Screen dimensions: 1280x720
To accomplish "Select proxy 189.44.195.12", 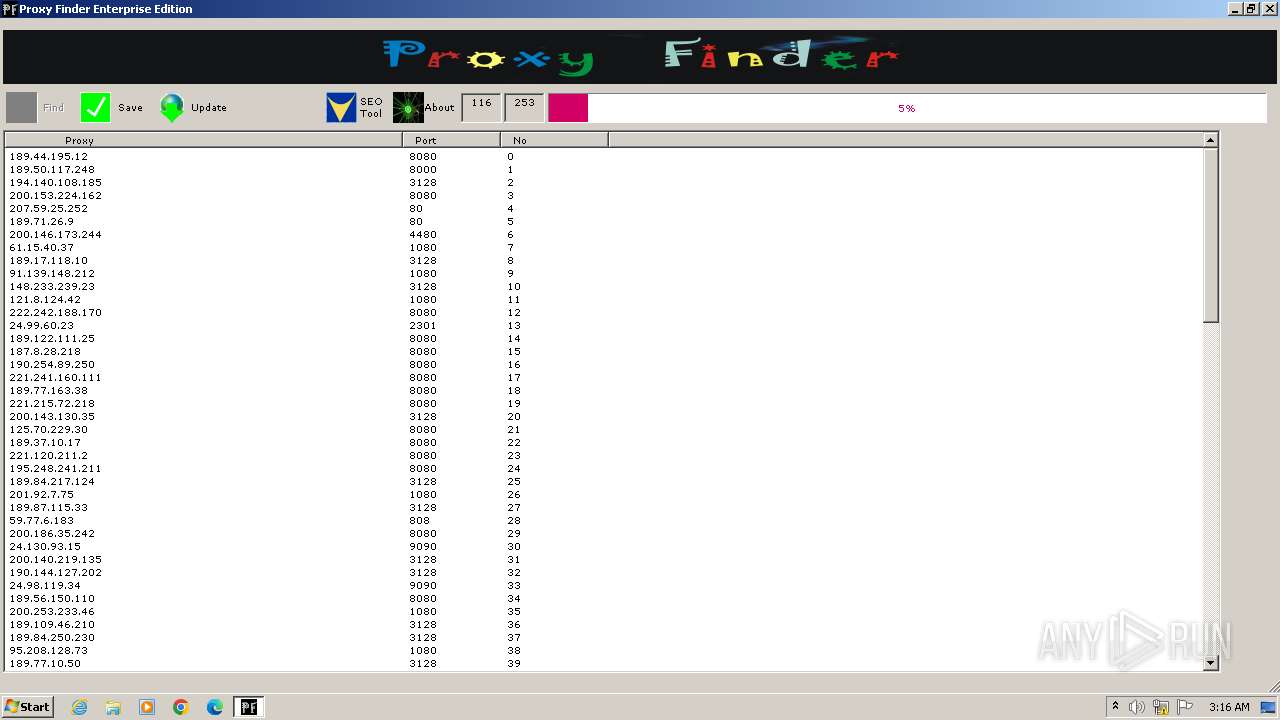I will [x=48, y=157].
